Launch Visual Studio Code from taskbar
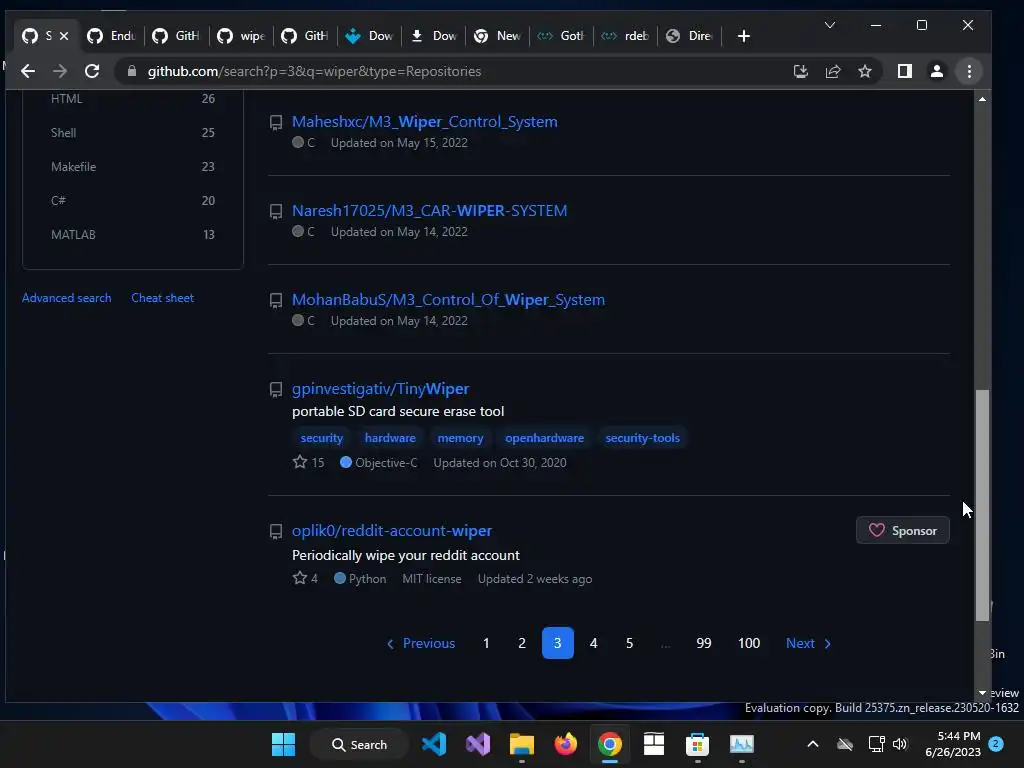The height and width of the screenshot is (768, 1024). click(434, 744)
